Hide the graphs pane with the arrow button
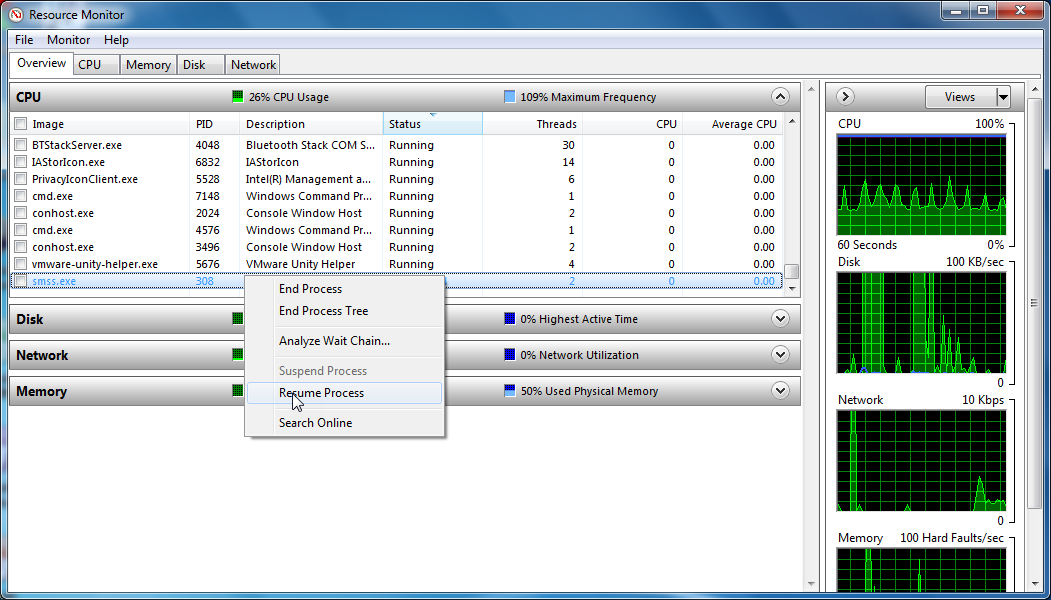 click(x=845, y=97)
